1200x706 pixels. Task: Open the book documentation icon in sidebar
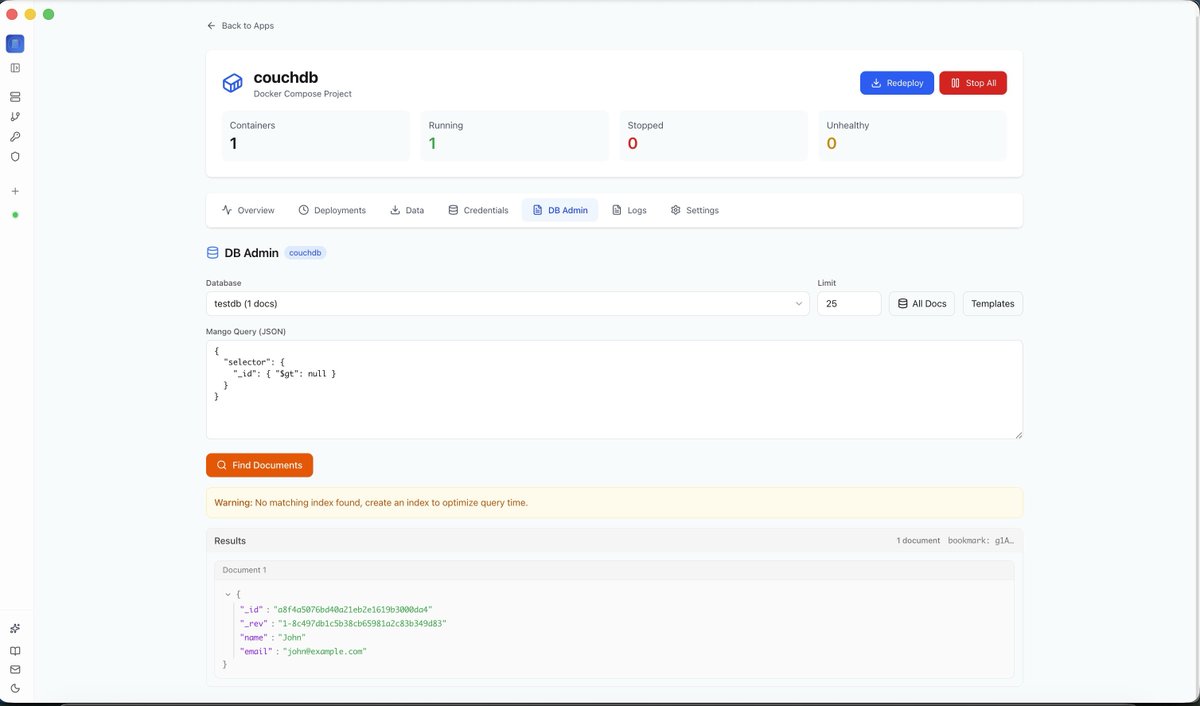15,650
